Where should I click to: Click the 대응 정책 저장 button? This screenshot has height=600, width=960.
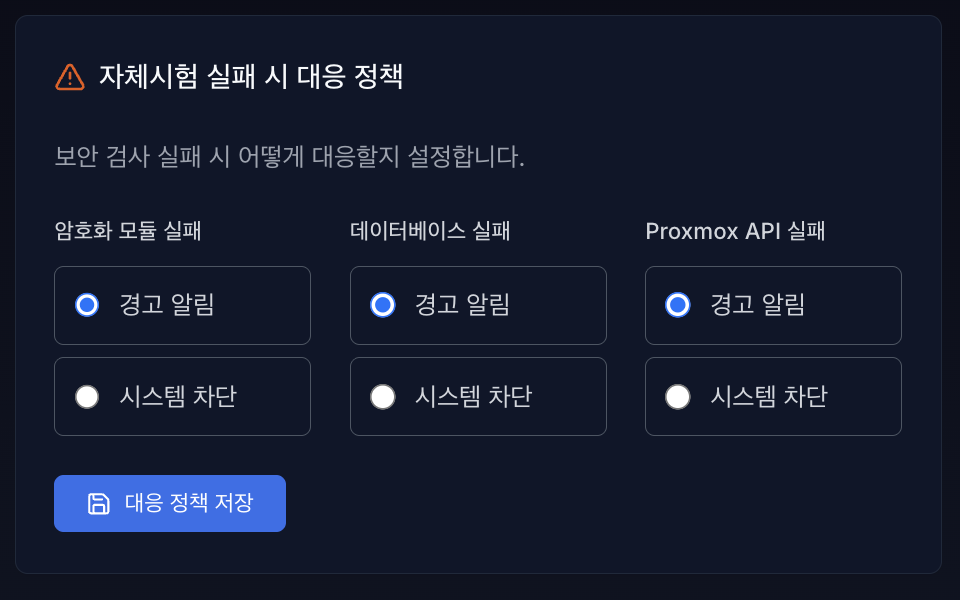pos(169,503)
